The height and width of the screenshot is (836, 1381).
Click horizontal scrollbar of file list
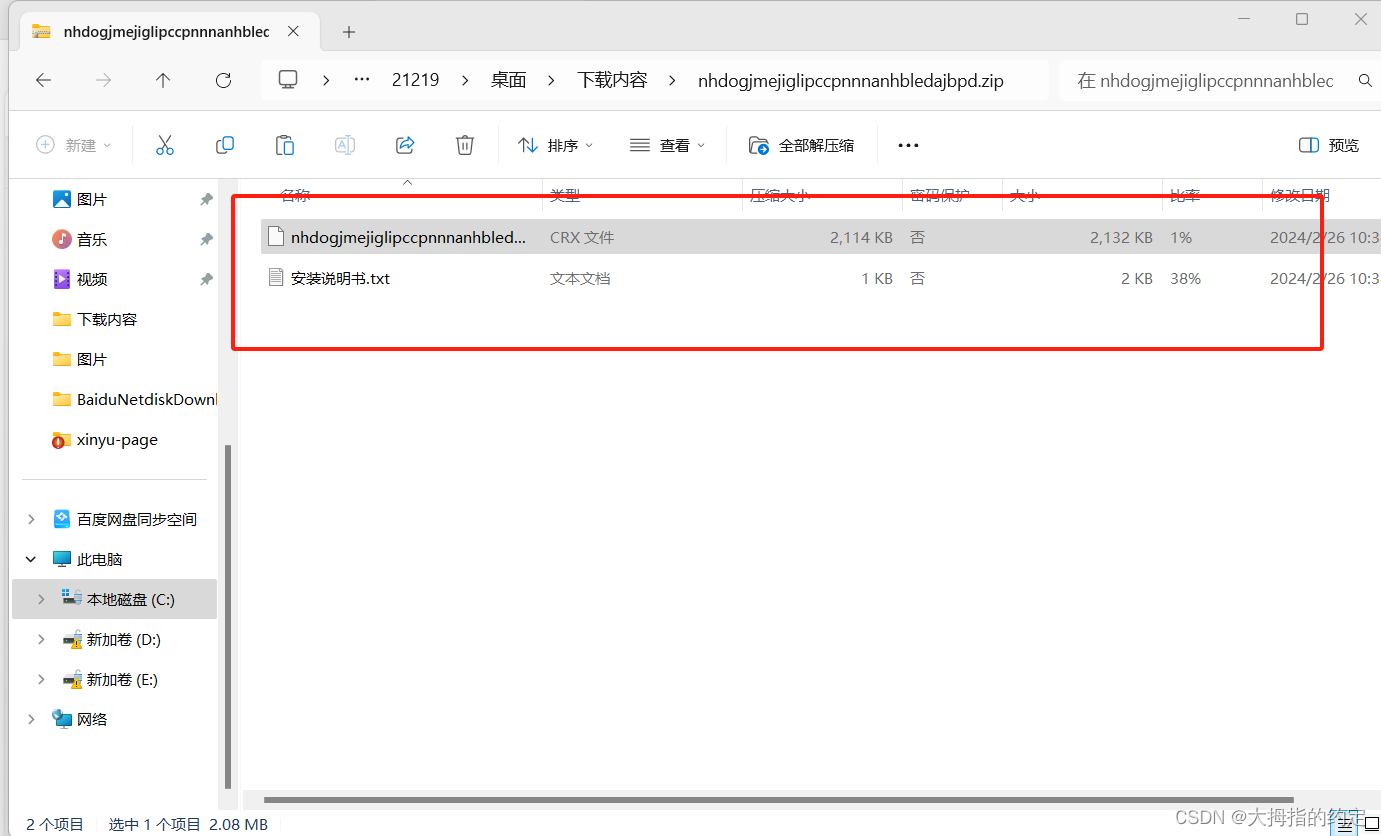[778, 799]
